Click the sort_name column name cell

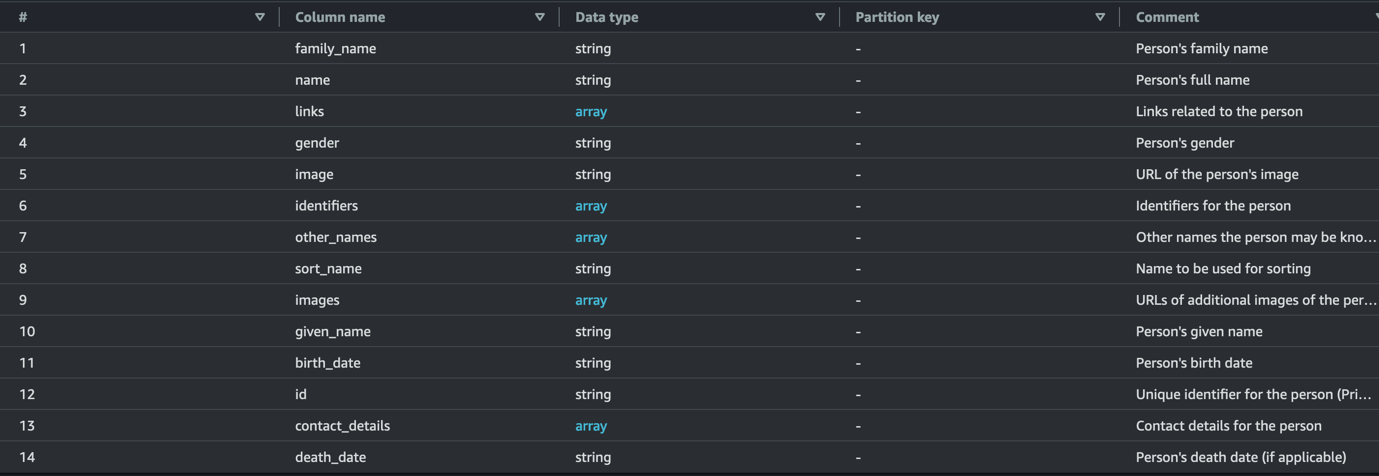point(328,269)
